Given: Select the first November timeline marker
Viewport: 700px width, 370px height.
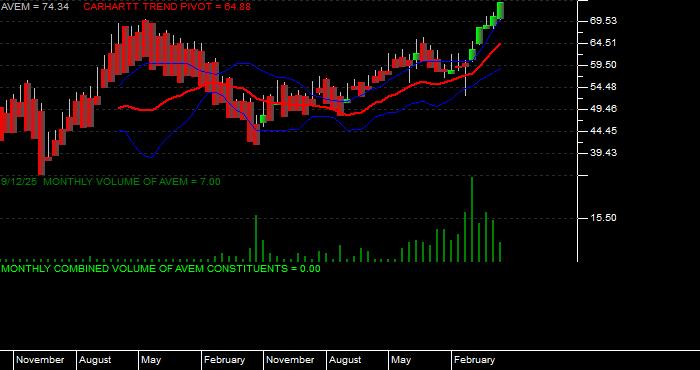Looking at the screenshot, I should tap(40, 360).
